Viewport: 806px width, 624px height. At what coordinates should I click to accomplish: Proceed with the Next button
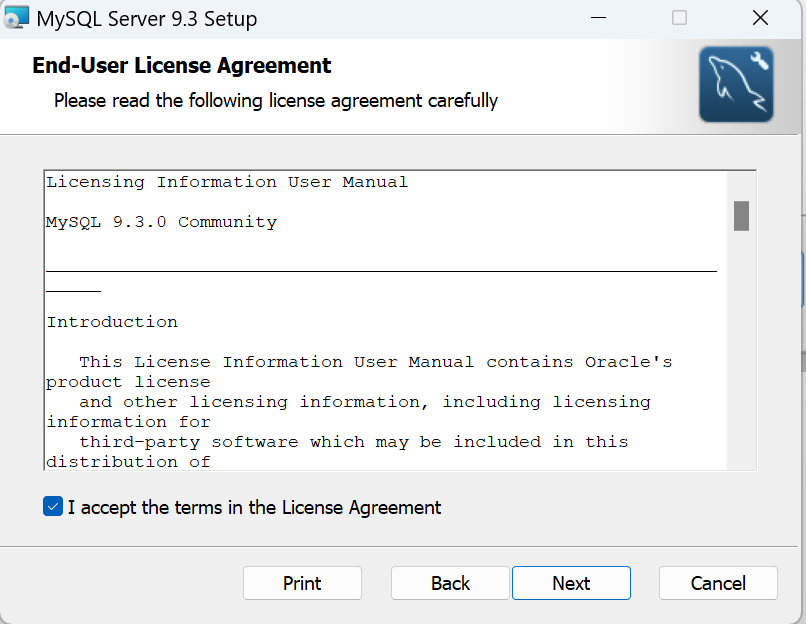(571, 583)
